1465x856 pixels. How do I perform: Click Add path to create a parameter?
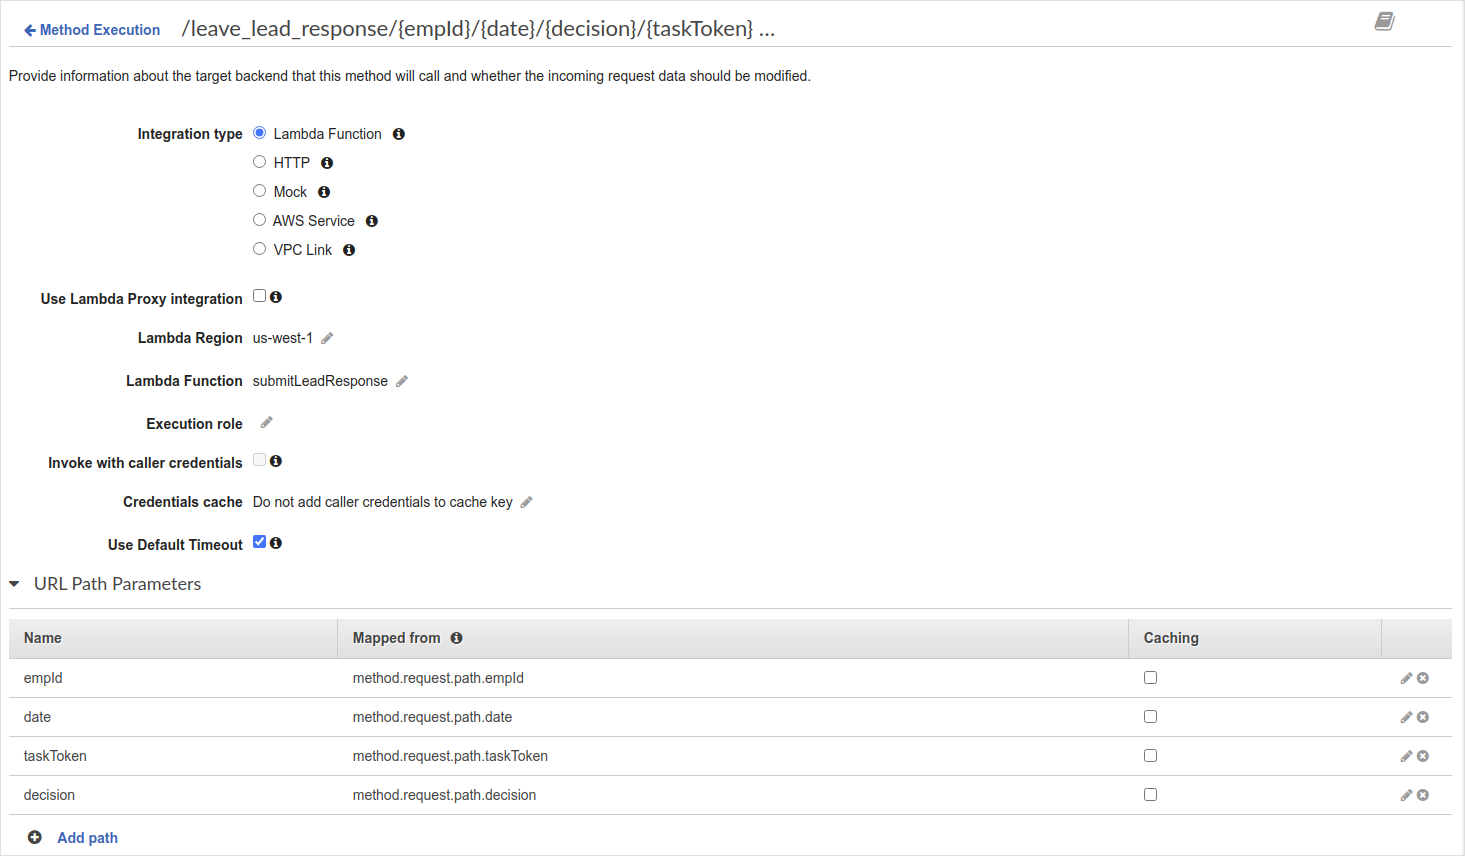click(x=86, y=837)
